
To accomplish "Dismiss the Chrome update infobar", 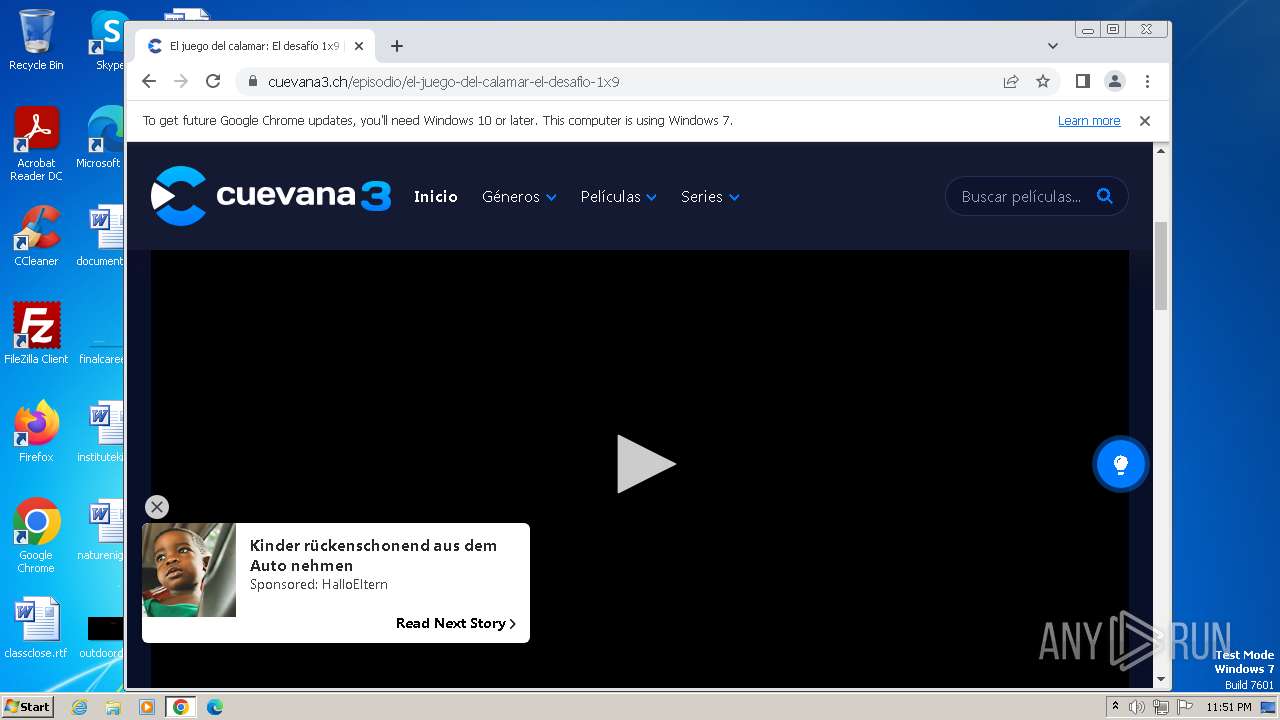I will tap(1145, 121).
